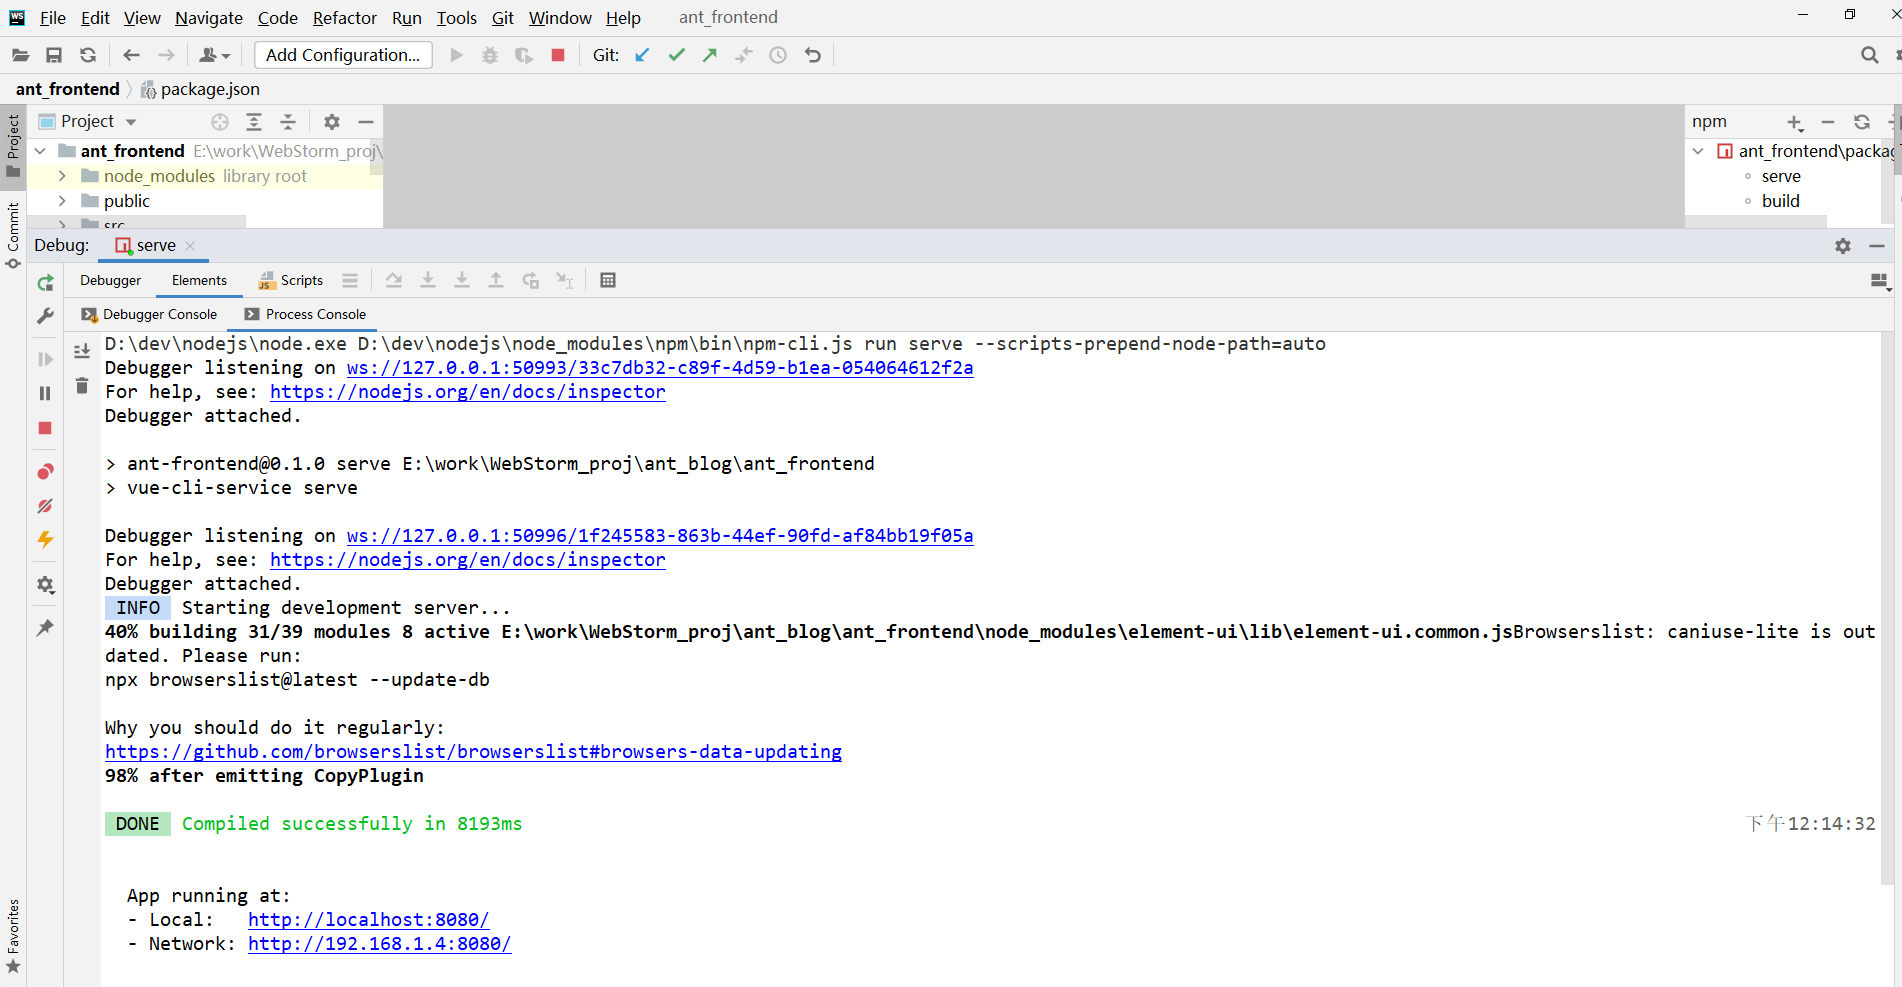Open the browserslist GitHub data-updating link
1902x987 pixels.
click(x=473, y=752)
